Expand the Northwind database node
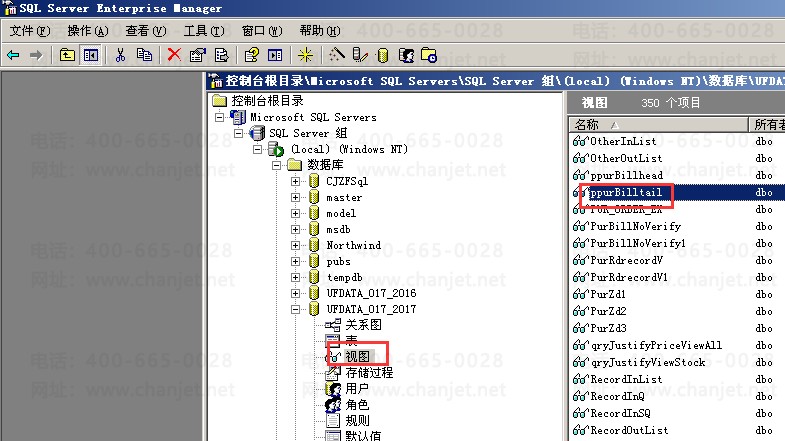The image size is (785, 441). [x=295, y=245]
